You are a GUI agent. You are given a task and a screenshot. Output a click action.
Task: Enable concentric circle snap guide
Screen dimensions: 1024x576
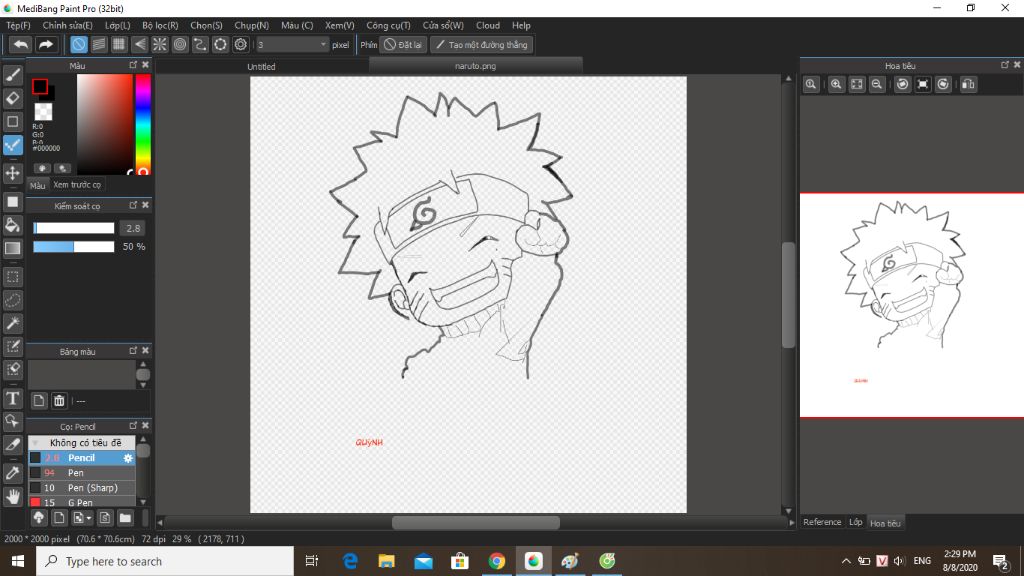(180, 44)
